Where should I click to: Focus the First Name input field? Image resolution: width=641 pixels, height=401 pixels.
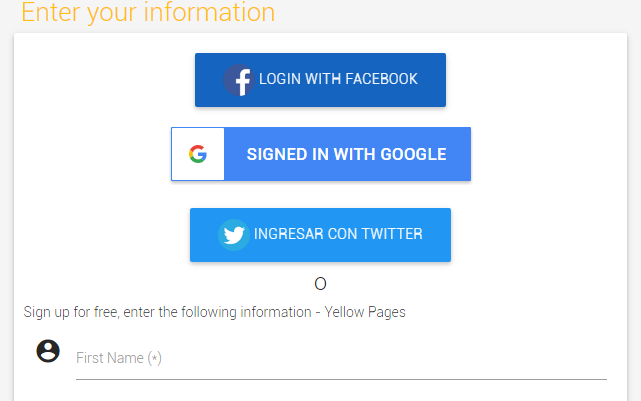pos(340,358)
